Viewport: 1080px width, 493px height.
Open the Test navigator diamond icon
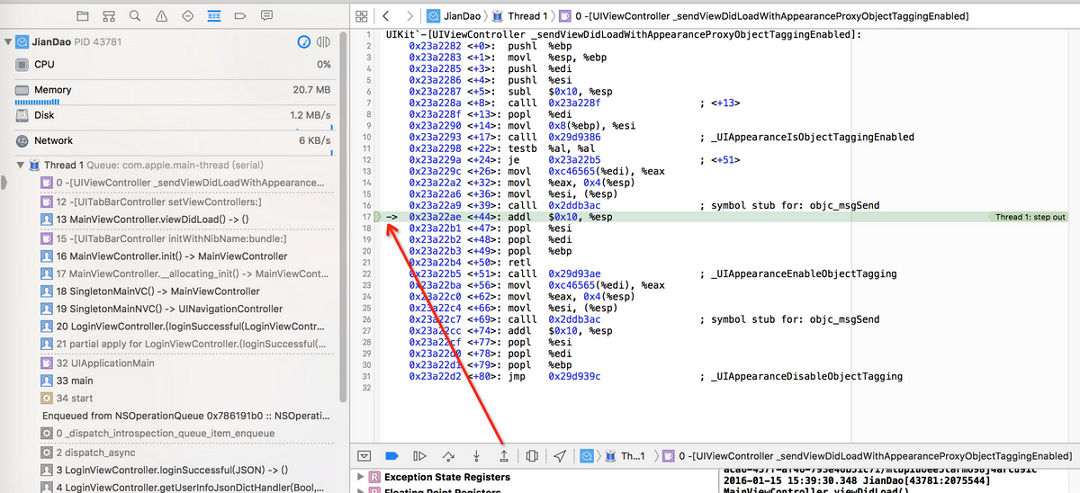(187, 15)
